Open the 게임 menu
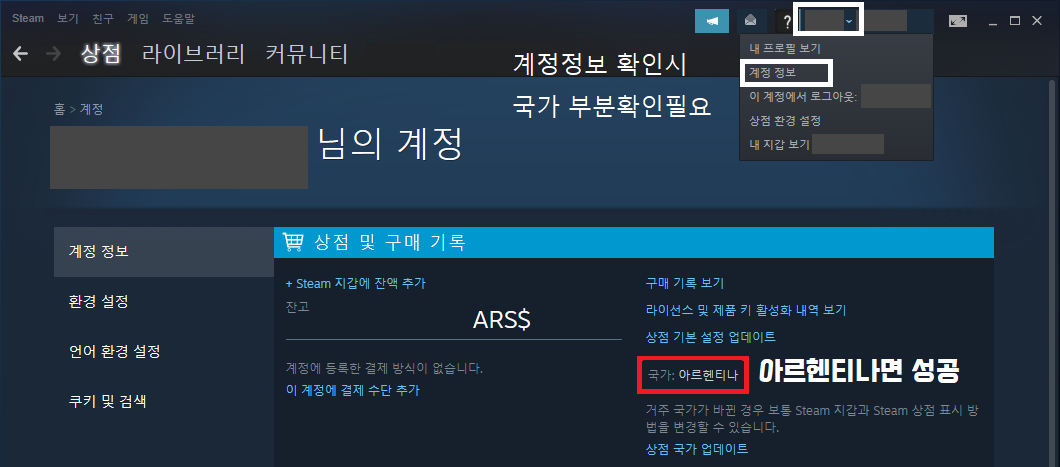The image size is (1060, 467). coord(138,19)
